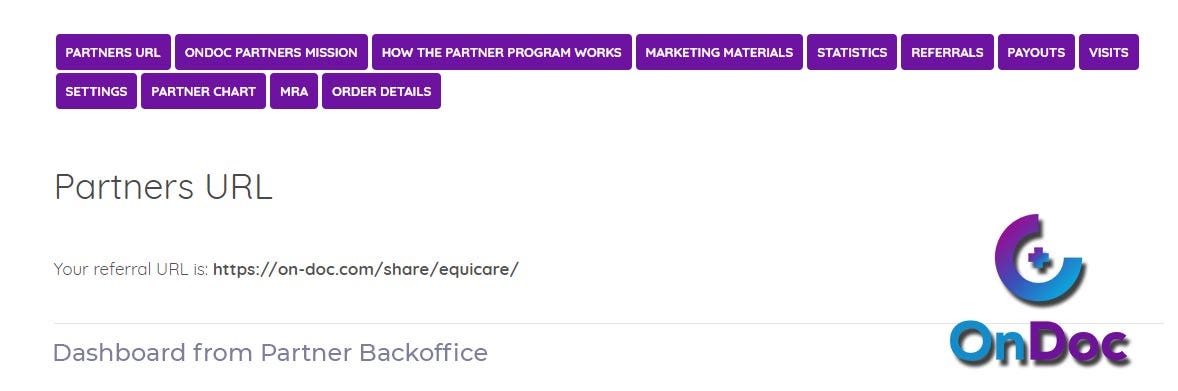Open the Payouts tab
The height and width of the screenshot is (391, 1178).
pos(1036,52)
